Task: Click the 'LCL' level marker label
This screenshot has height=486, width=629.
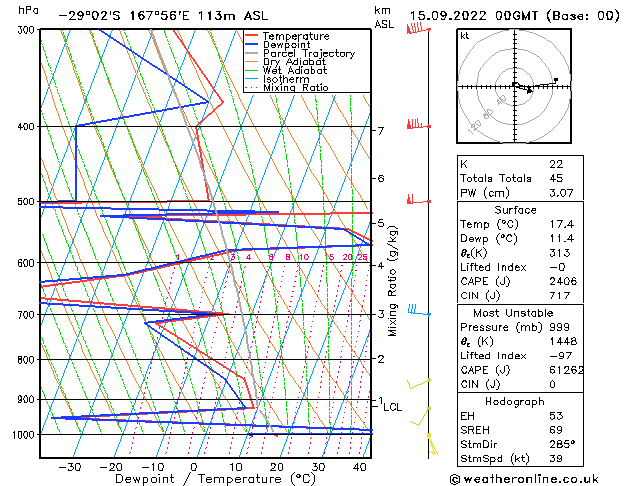Action: tap(392, 407)
